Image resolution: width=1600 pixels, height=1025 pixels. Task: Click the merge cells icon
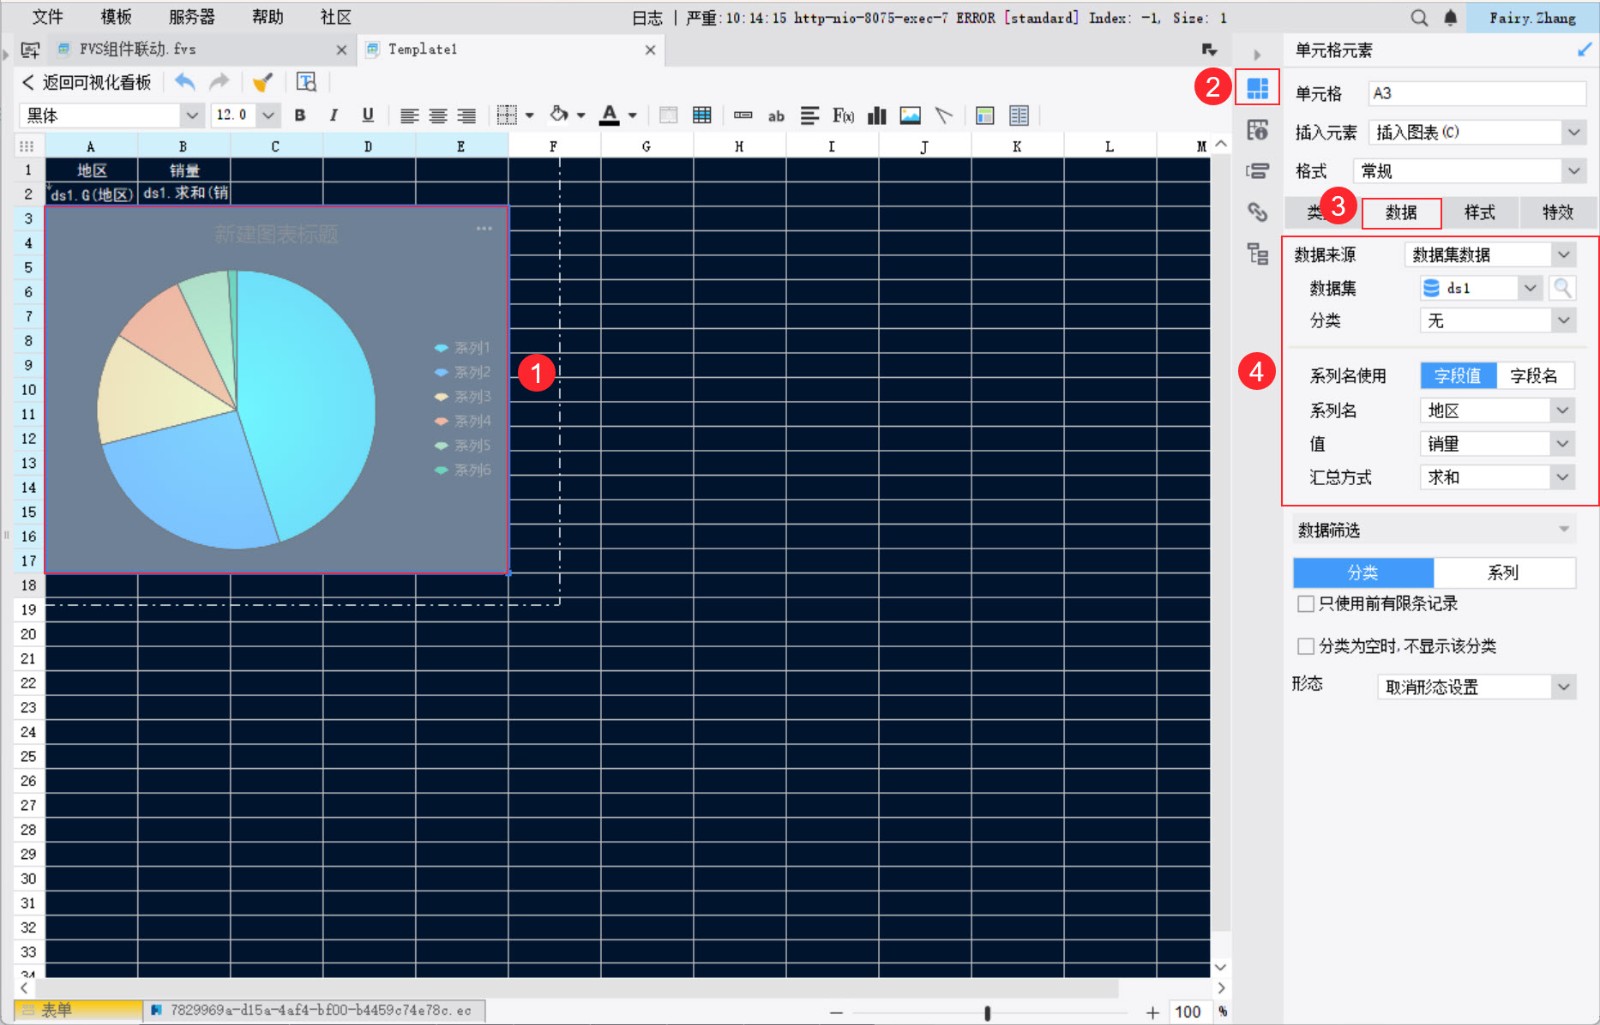pyautogui.click(x=668, y=116)
